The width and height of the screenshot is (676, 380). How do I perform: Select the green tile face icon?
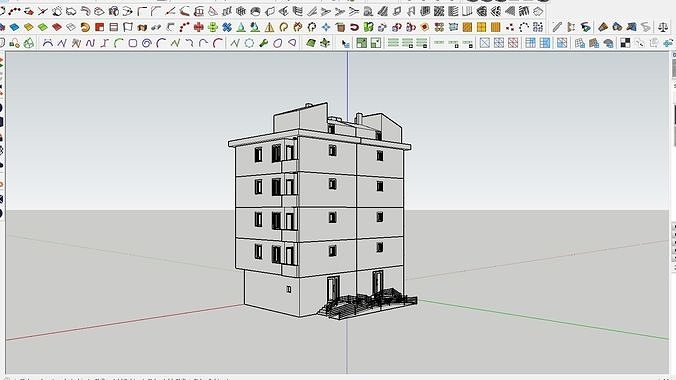pyautogui.click(x=43, y=28)
